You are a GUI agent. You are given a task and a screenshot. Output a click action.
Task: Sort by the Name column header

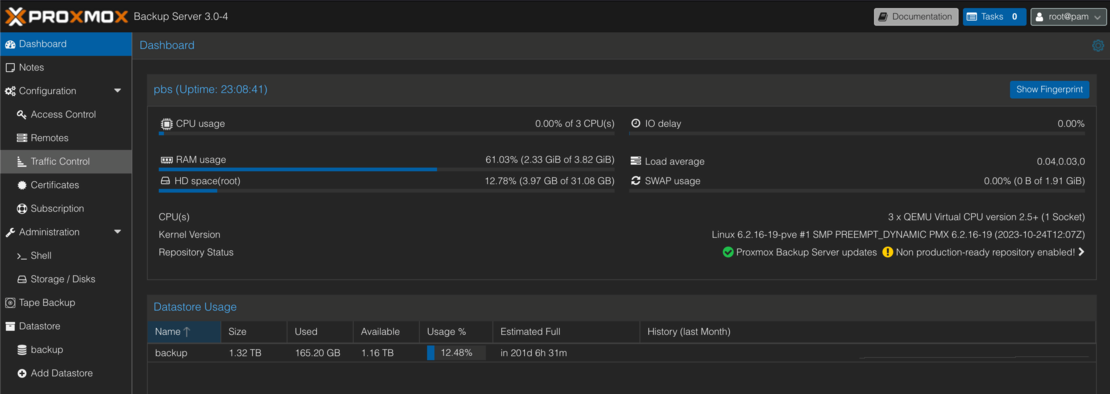pos(184,331)
